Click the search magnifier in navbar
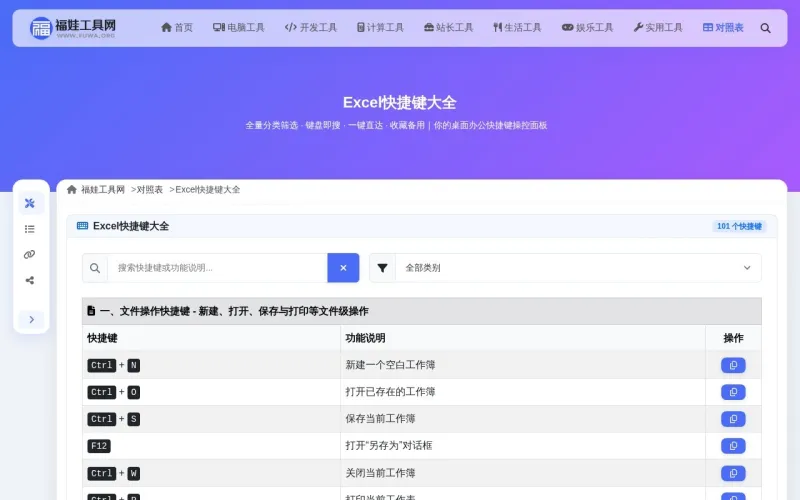 [x=765, y=28]
